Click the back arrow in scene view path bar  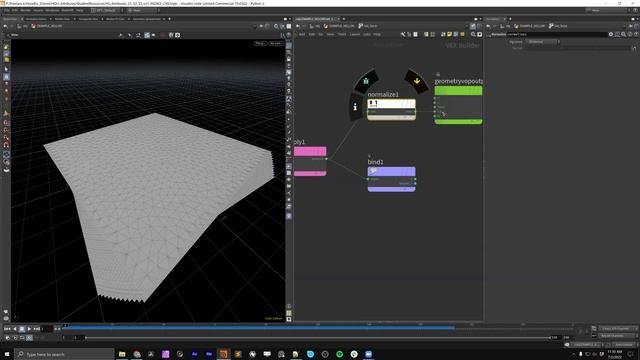5,26
